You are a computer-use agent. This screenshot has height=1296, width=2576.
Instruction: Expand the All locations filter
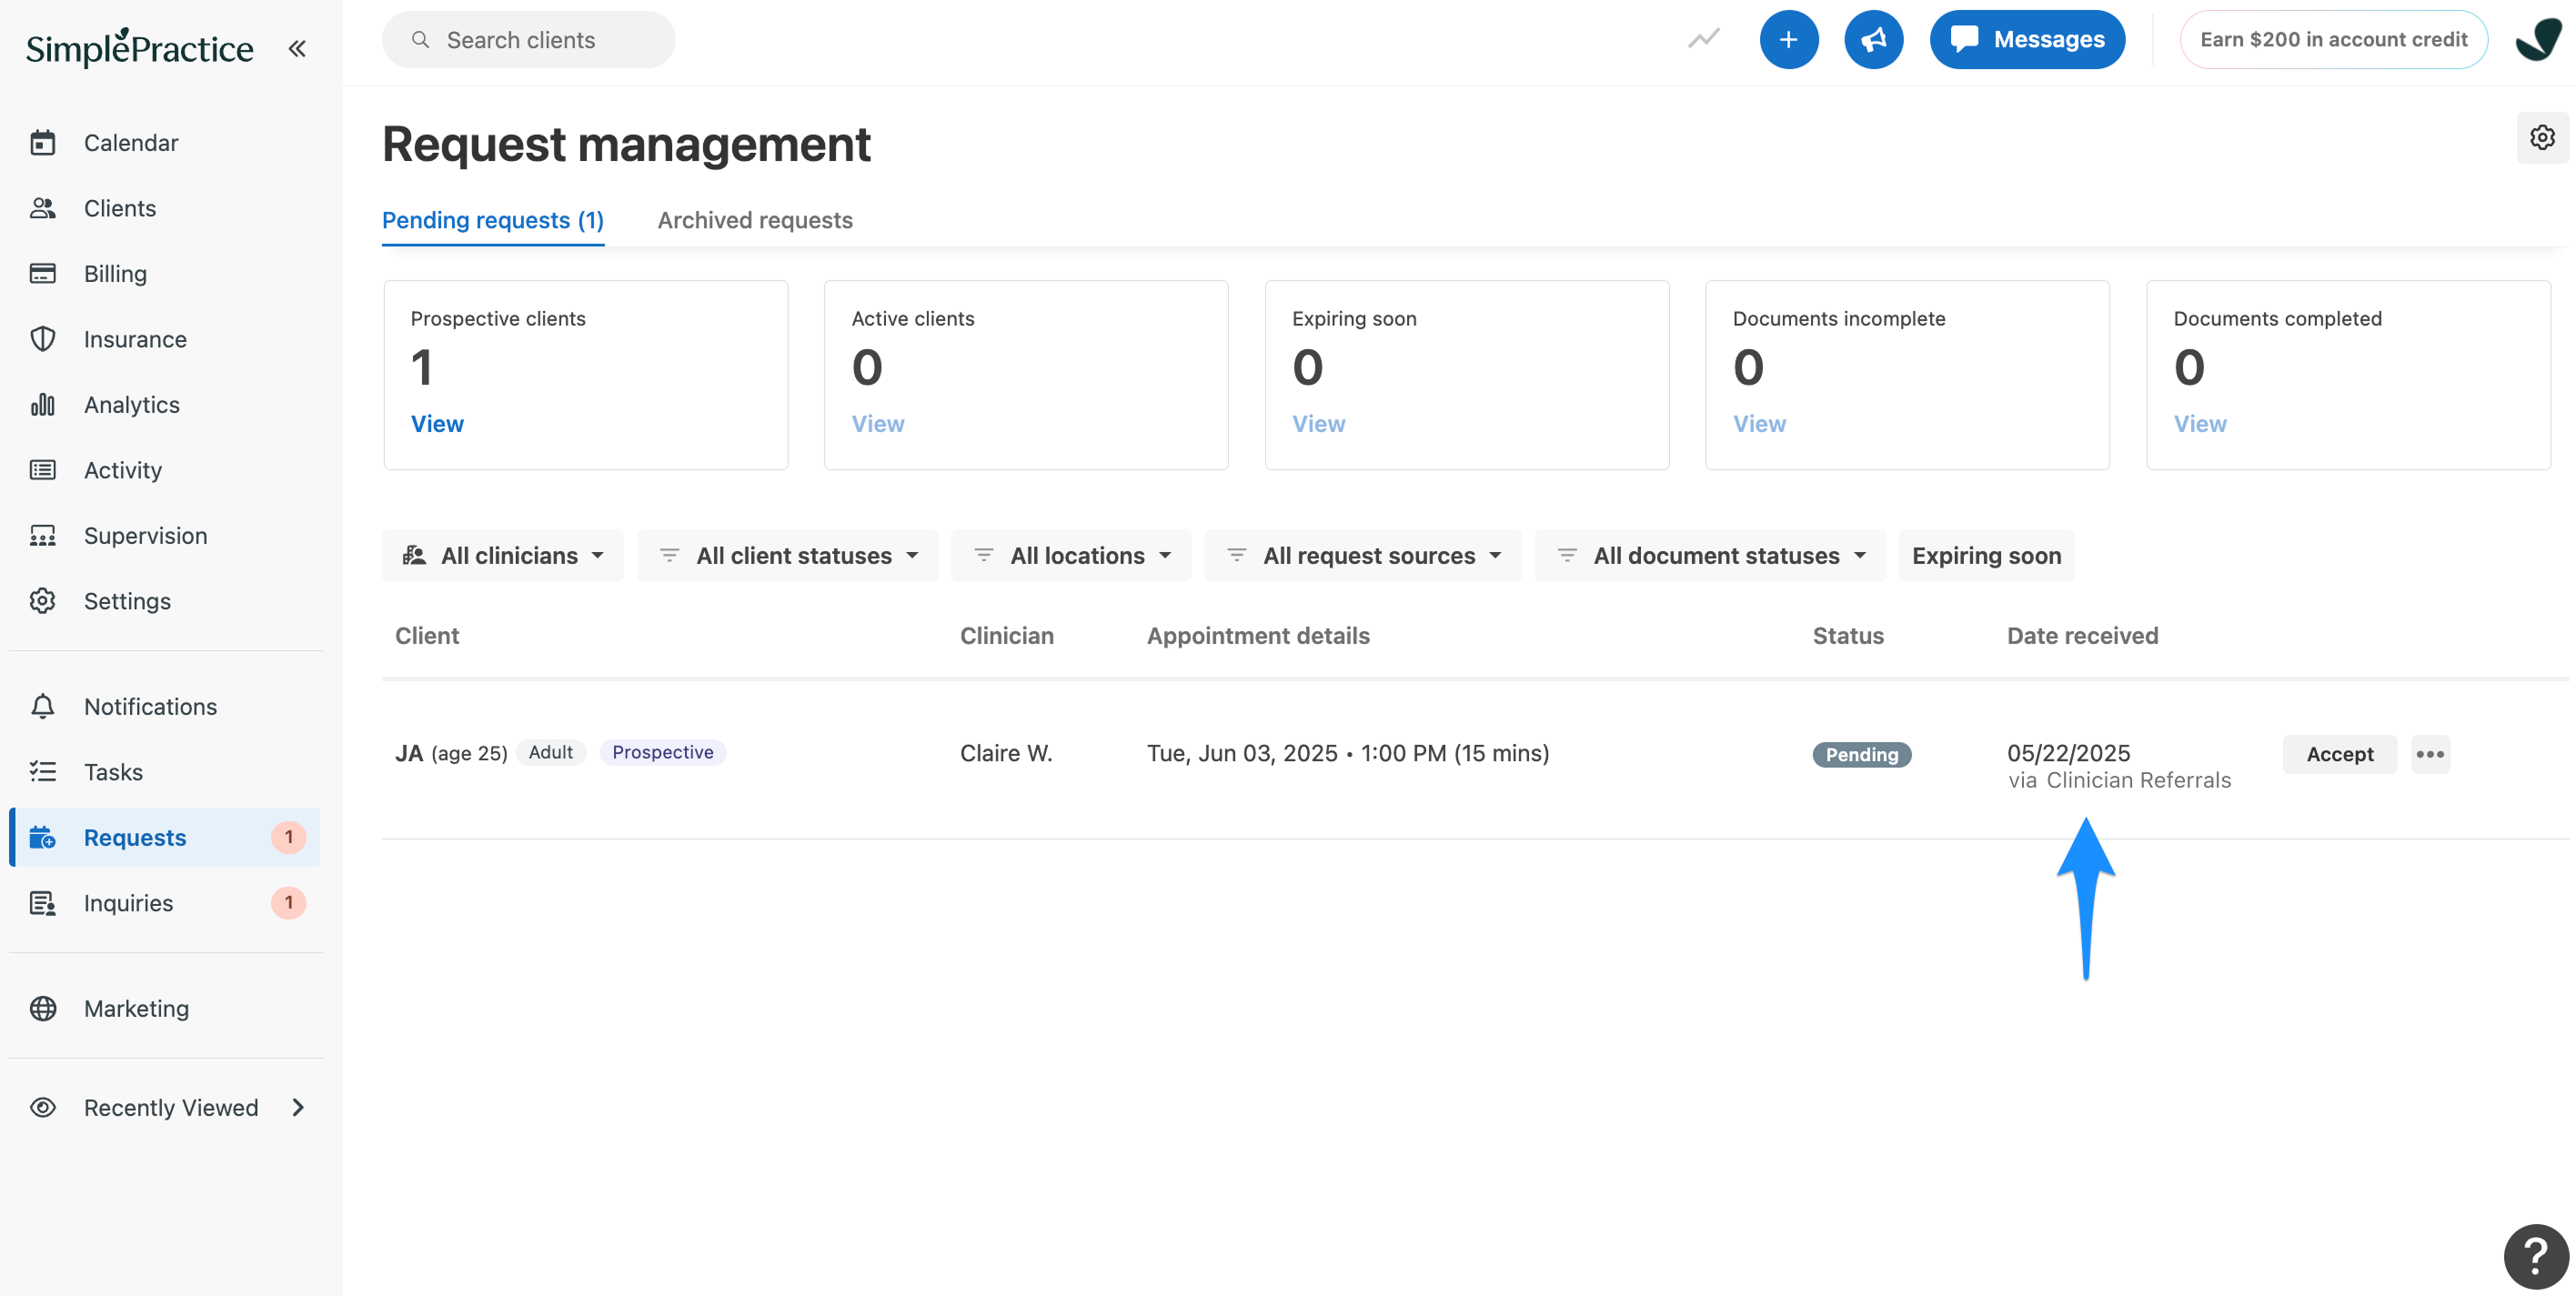click(1071, 556)
